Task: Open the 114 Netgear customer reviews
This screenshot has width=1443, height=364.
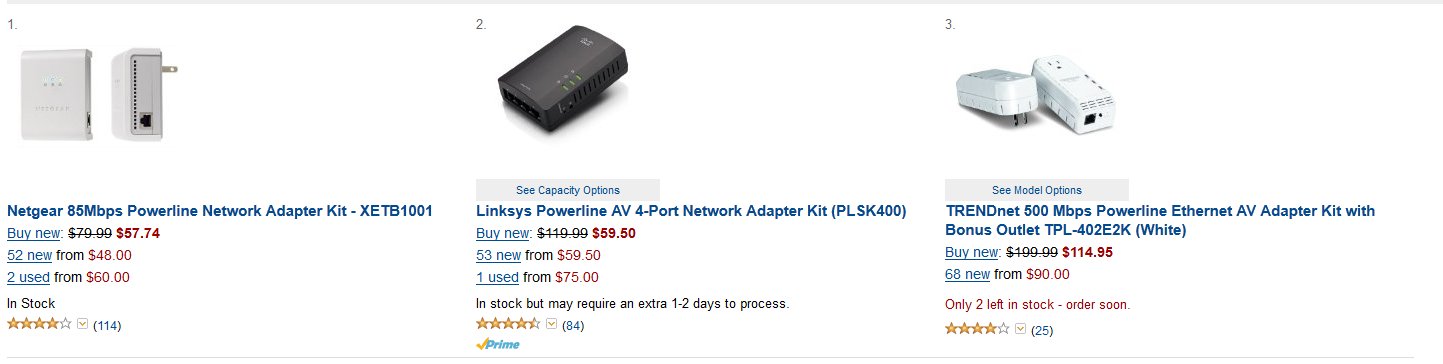Action: pyautogui.click(x=107, y=325)
